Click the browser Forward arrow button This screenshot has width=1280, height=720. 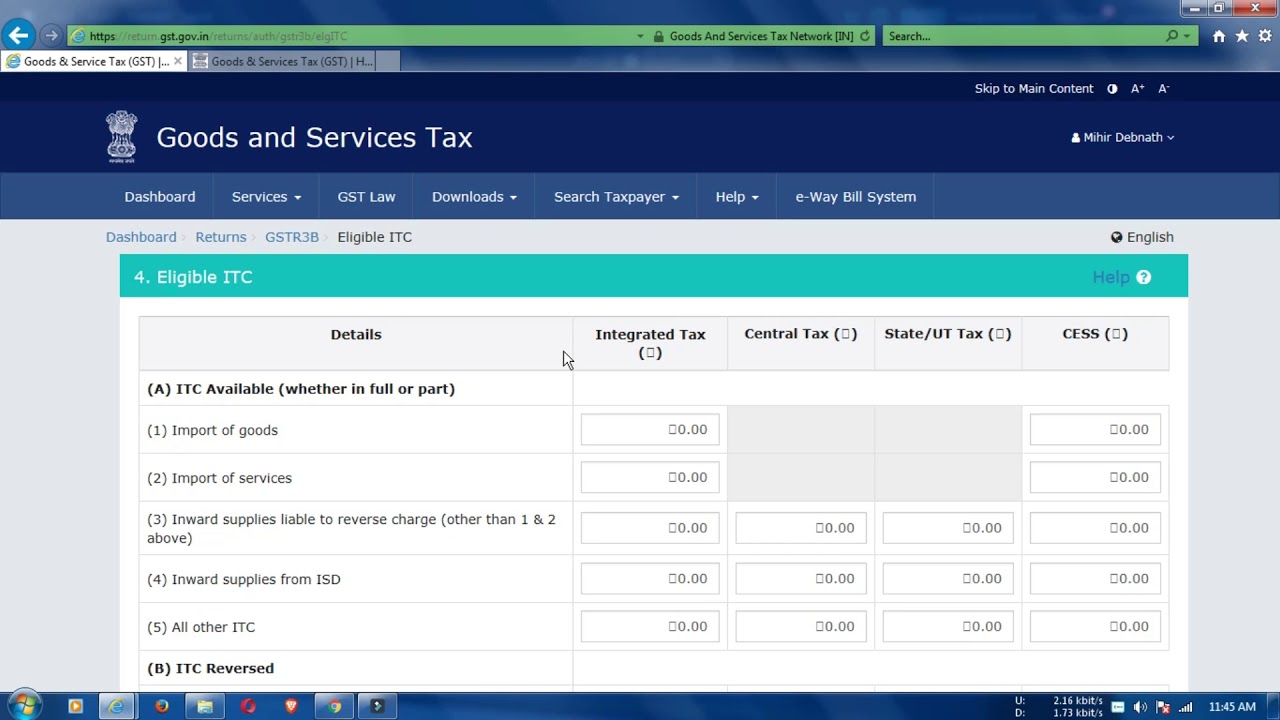coord(51,36)
